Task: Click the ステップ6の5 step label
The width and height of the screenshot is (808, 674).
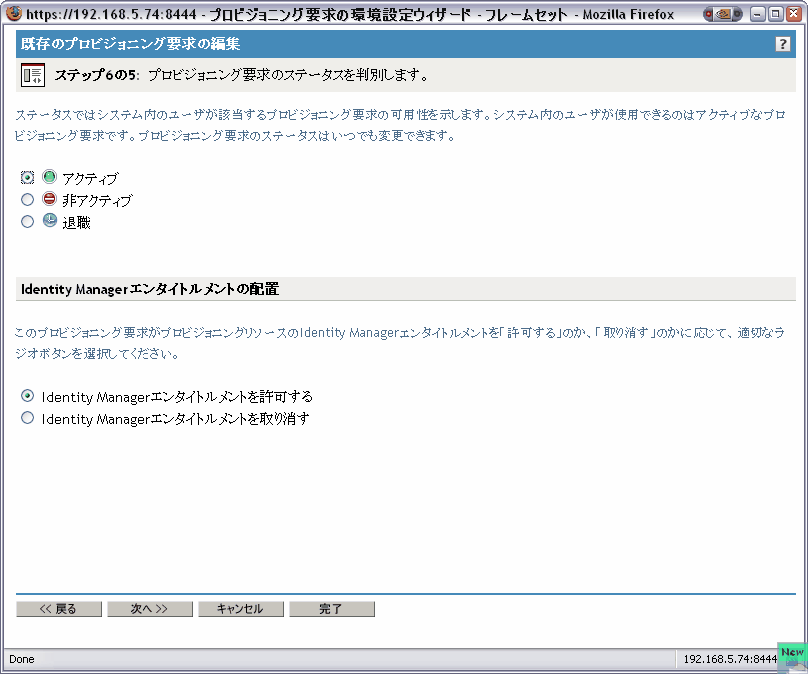Action: tap(97, 75)
